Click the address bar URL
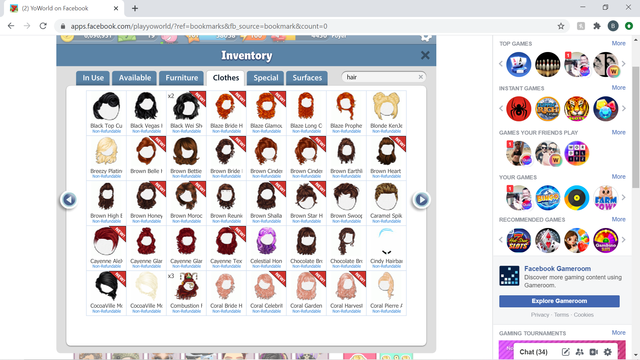Viewport: 640px width, 360px height. (199, 26)
